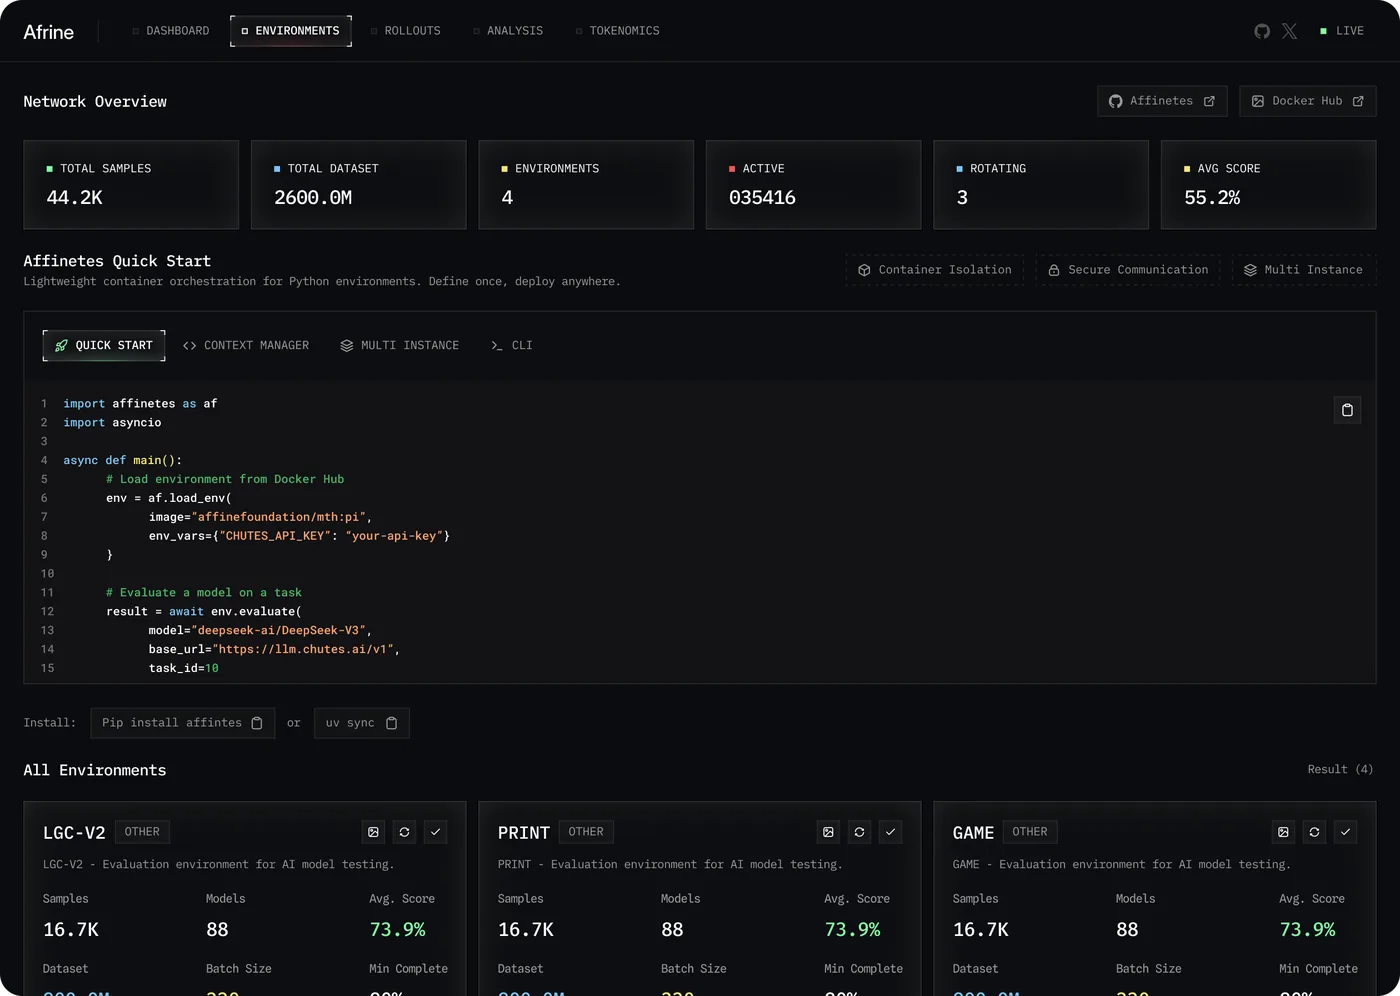Click the Active value '035416'
The width and height of the screenshot is (1400, 996).
(762, 198)
